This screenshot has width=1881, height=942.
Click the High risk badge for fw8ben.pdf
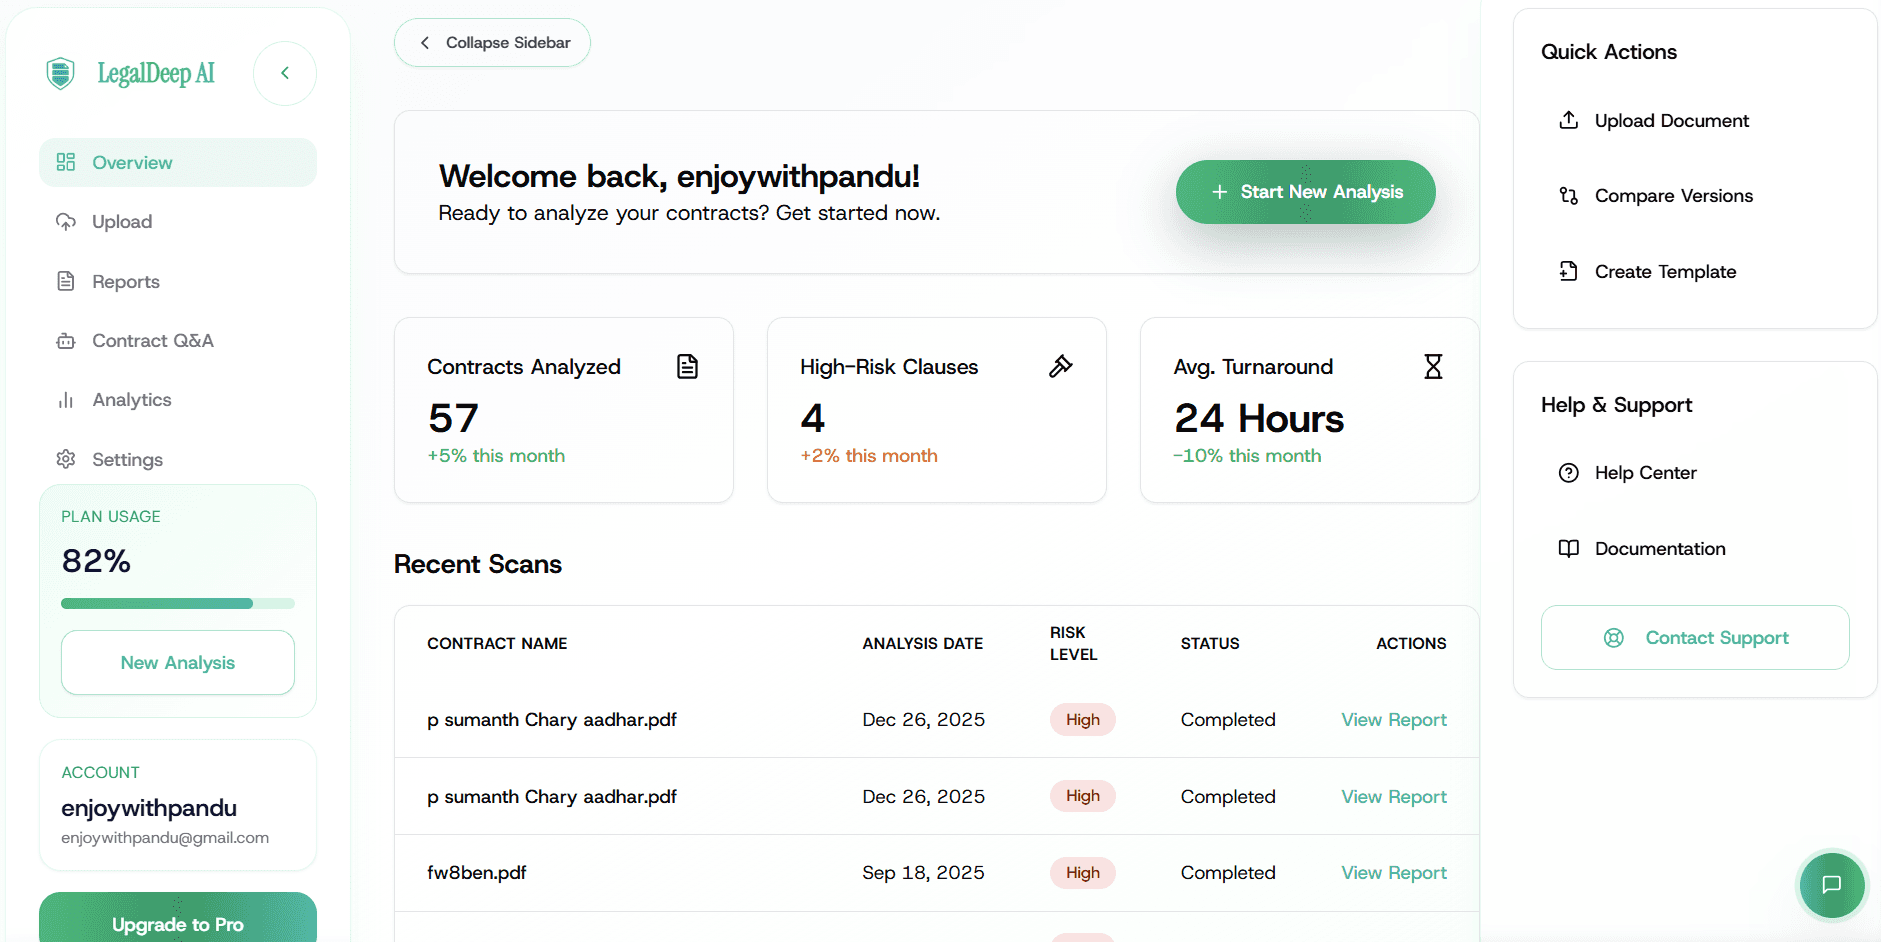(x=1082, y=873)
